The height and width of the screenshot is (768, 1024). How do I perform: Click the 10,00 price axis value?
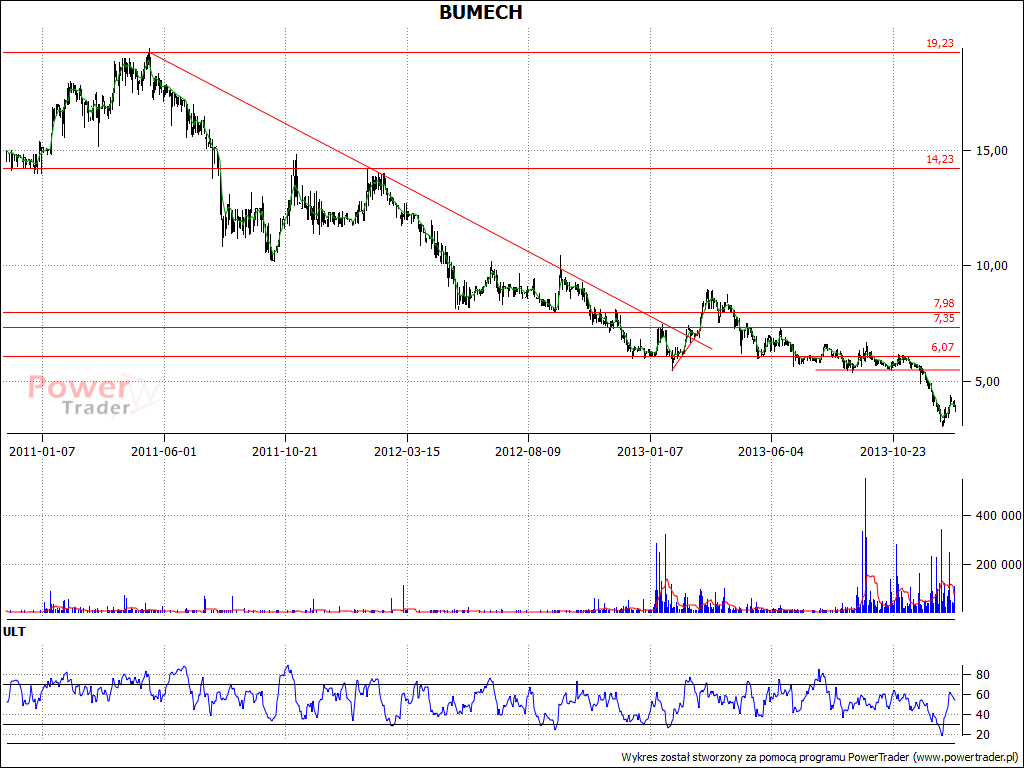click(x=991, y=266)
